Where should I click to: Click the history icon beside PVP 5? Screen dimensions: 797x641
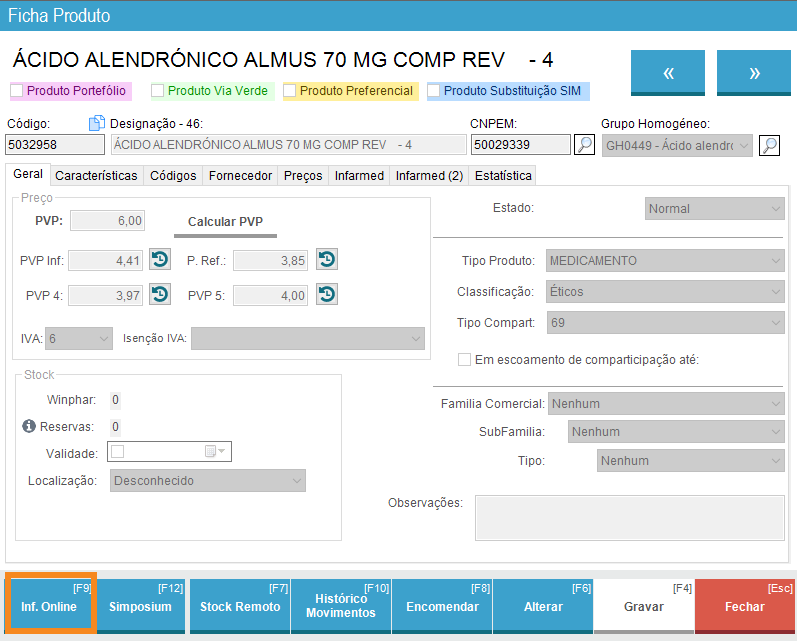point(326,295)
